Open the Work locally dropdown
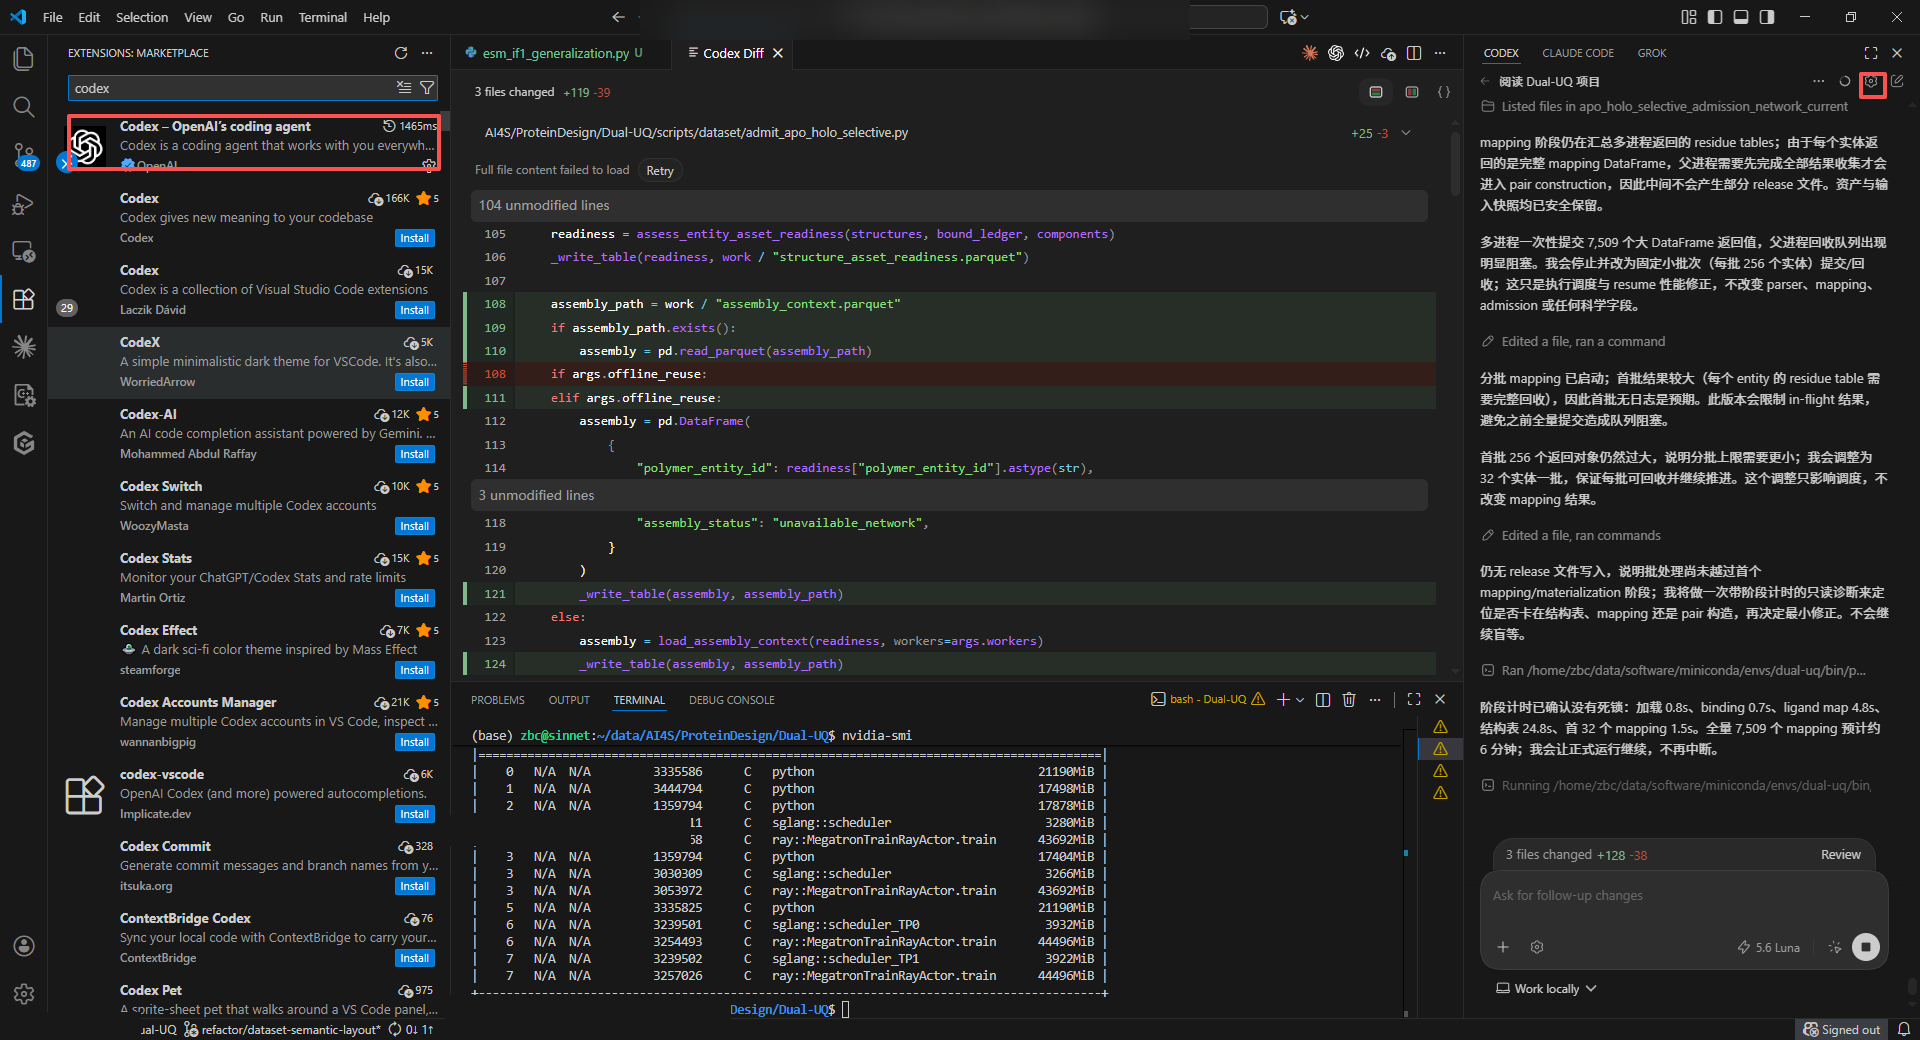1920x1040 pixels. coord(1546,989)
